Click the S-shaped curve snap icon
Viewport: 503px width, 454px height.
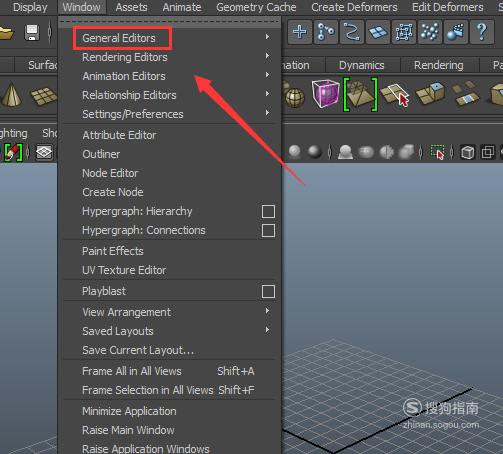tap(351, 32)
